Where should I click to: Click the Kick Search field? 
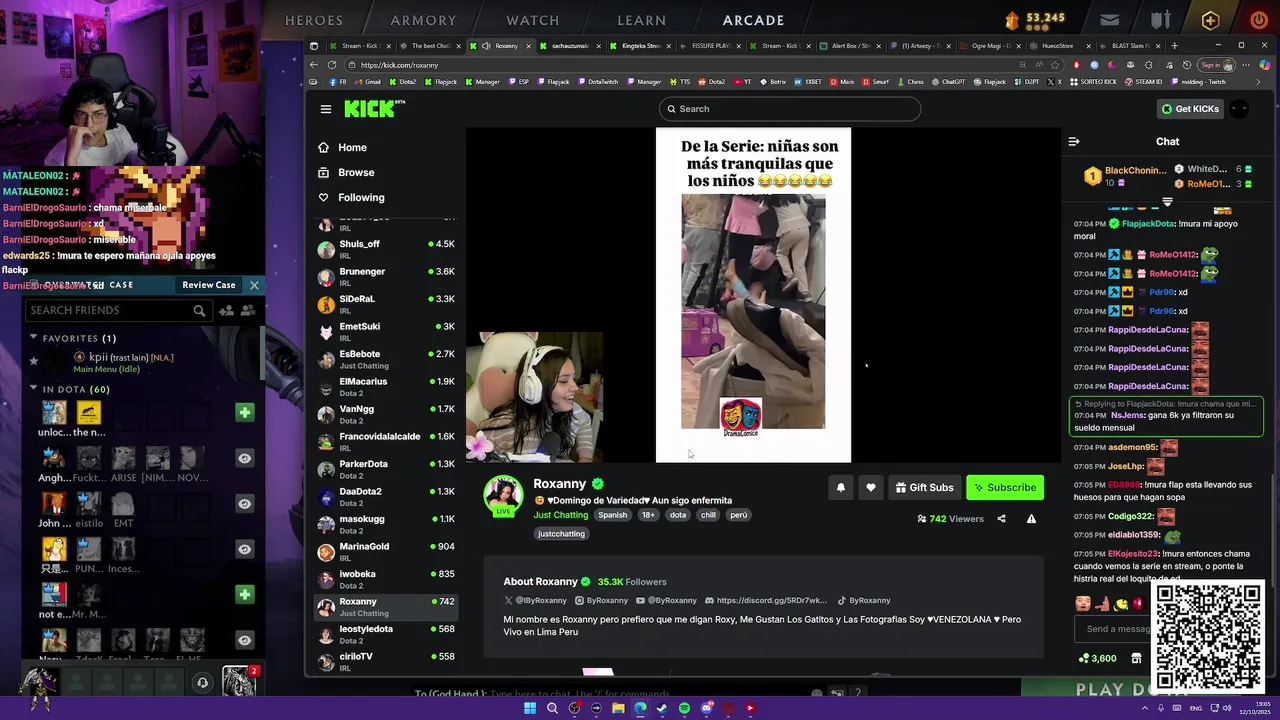790,109
